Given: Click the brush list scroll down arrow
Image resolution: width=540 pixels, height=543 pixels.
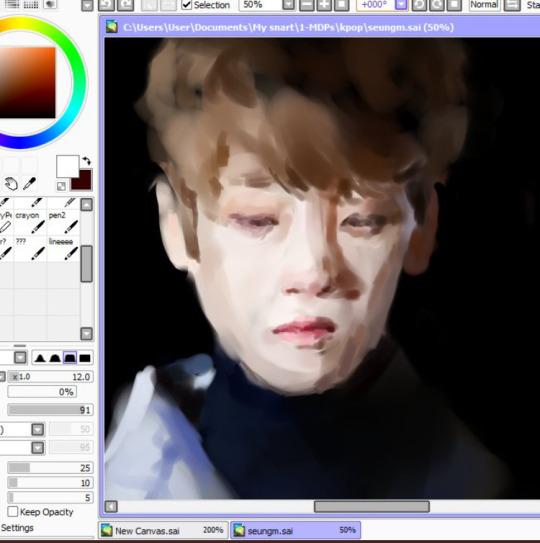Looking at the screenshot, I should [87, 334].
